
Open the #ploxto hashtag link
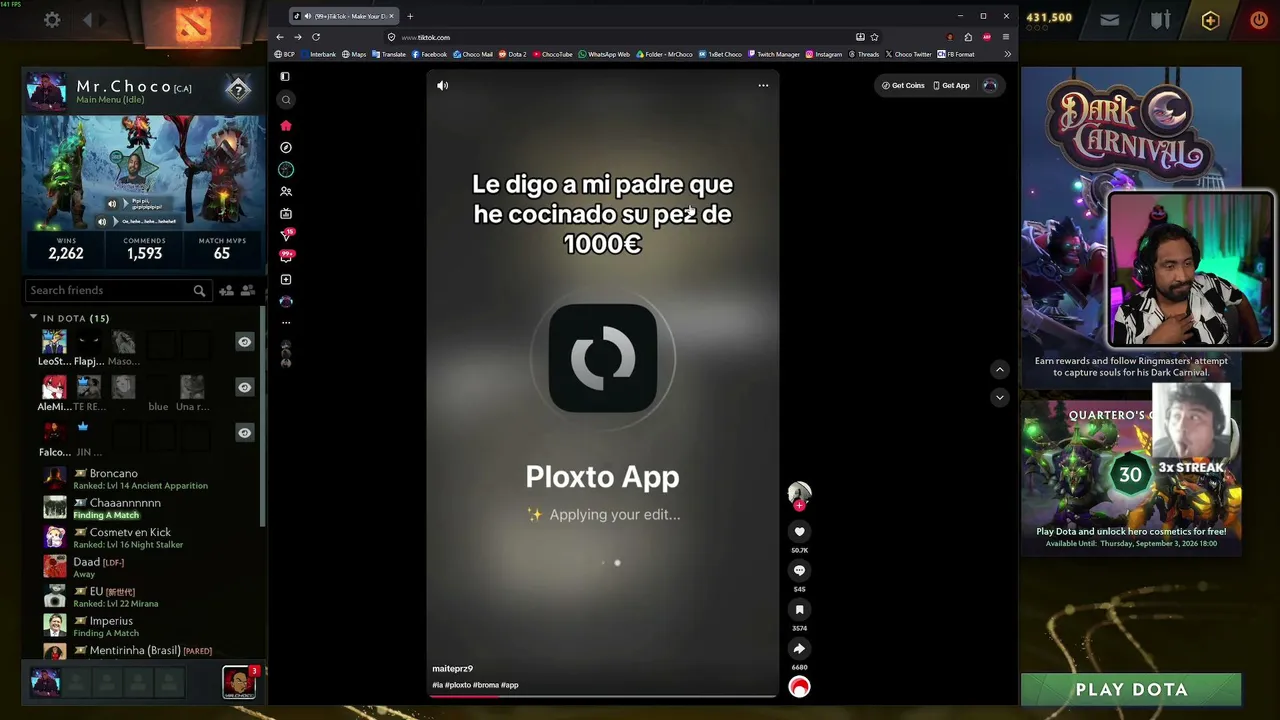[x=458, y=685]
